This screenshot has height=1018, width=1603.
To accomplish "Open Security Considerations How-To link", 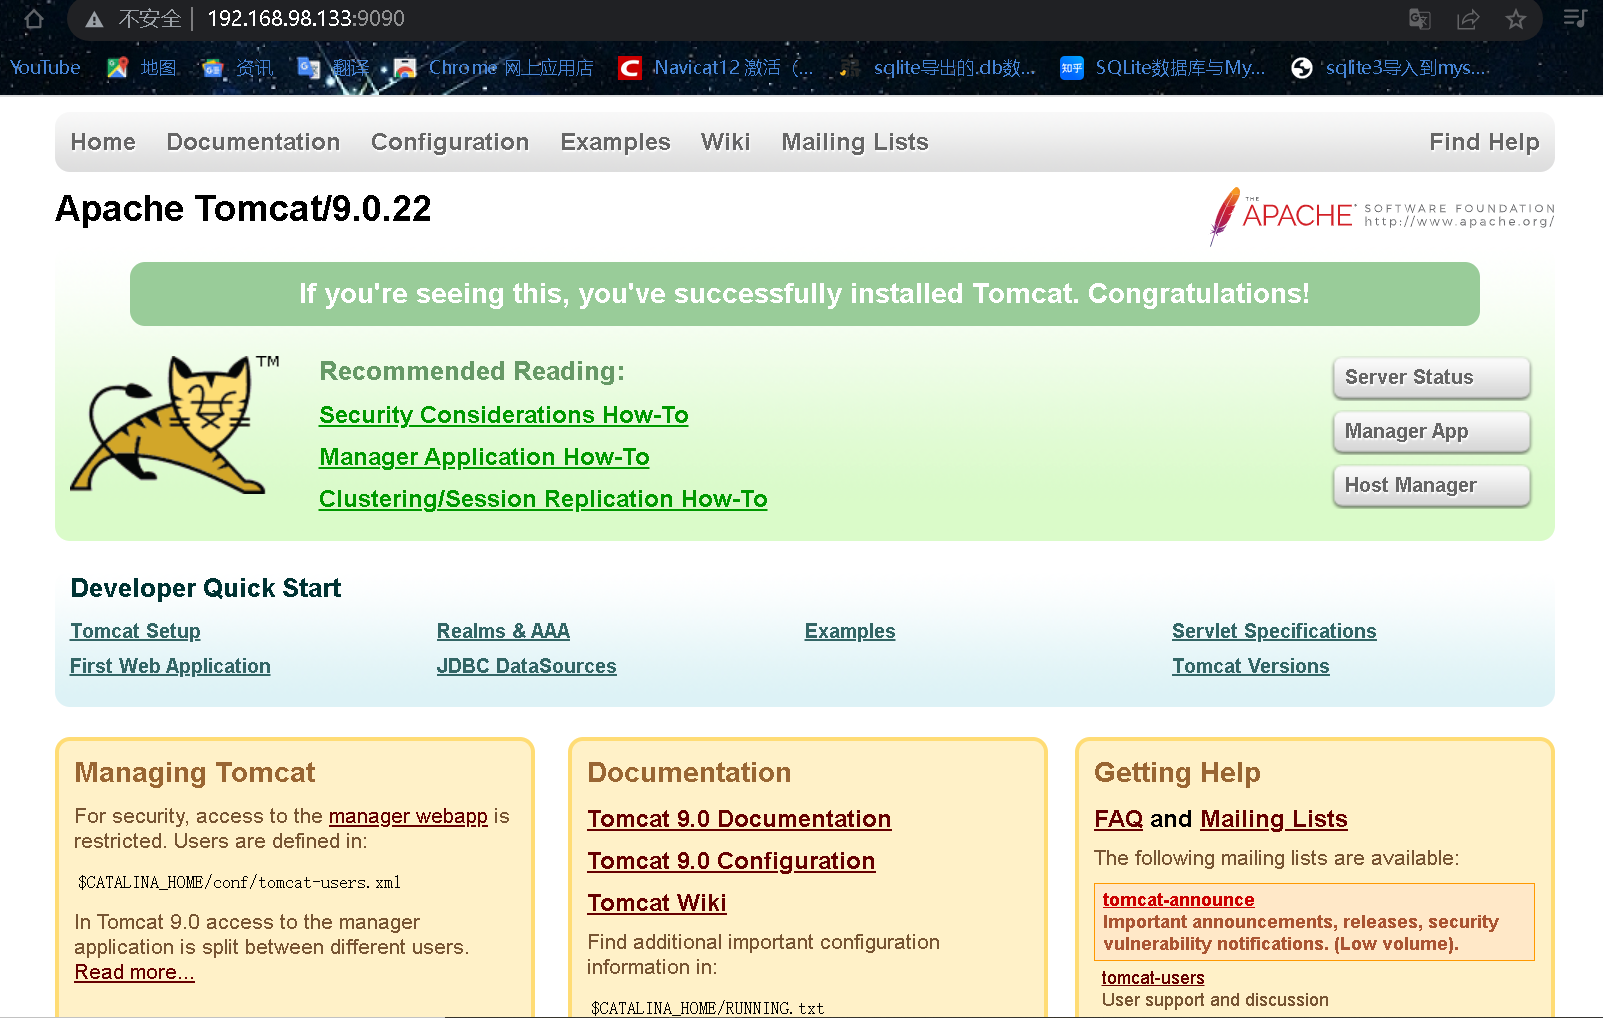I will (504, 415).
